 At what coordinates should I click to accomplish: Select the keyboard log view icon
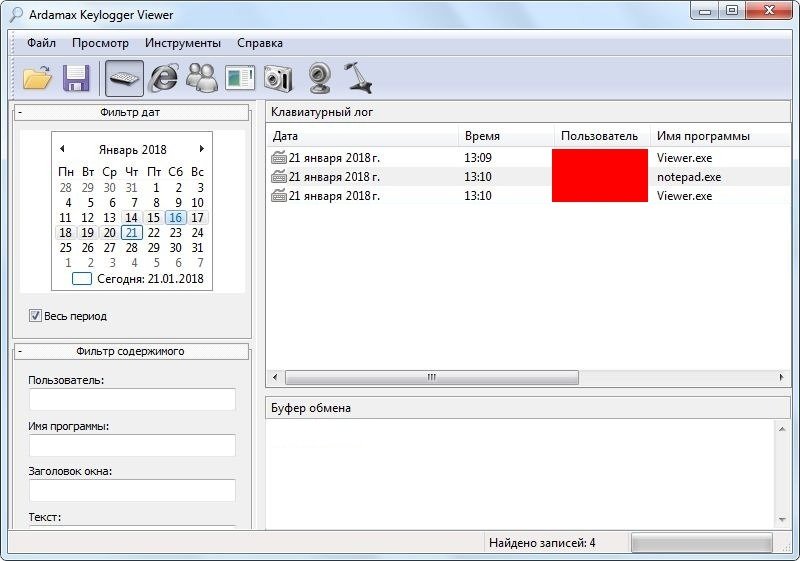pyautogui.click(x=124, y=78)
